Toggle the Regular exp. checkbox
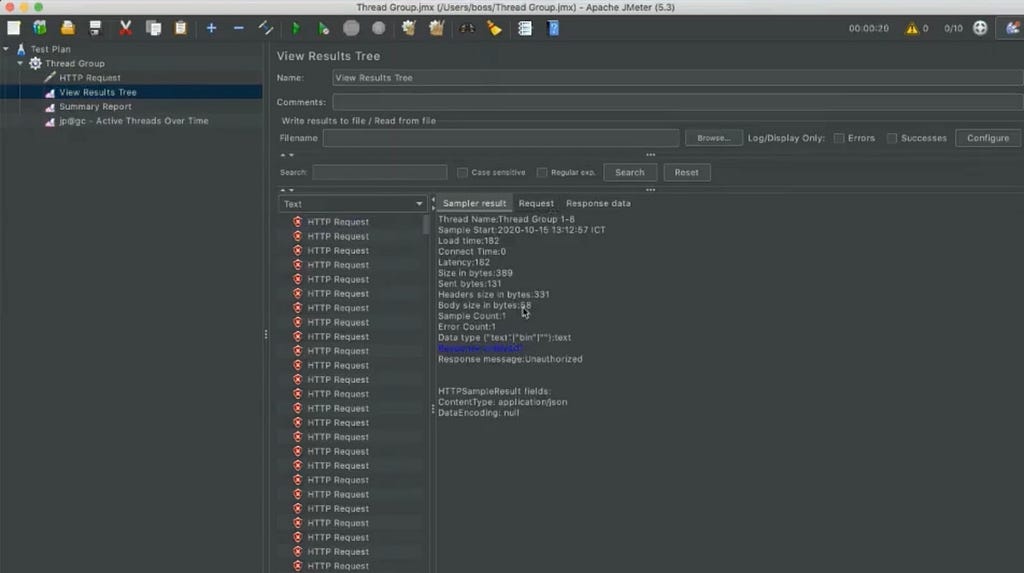The width and height of the screenshot is (1024, 573). [x=542, y=172]
